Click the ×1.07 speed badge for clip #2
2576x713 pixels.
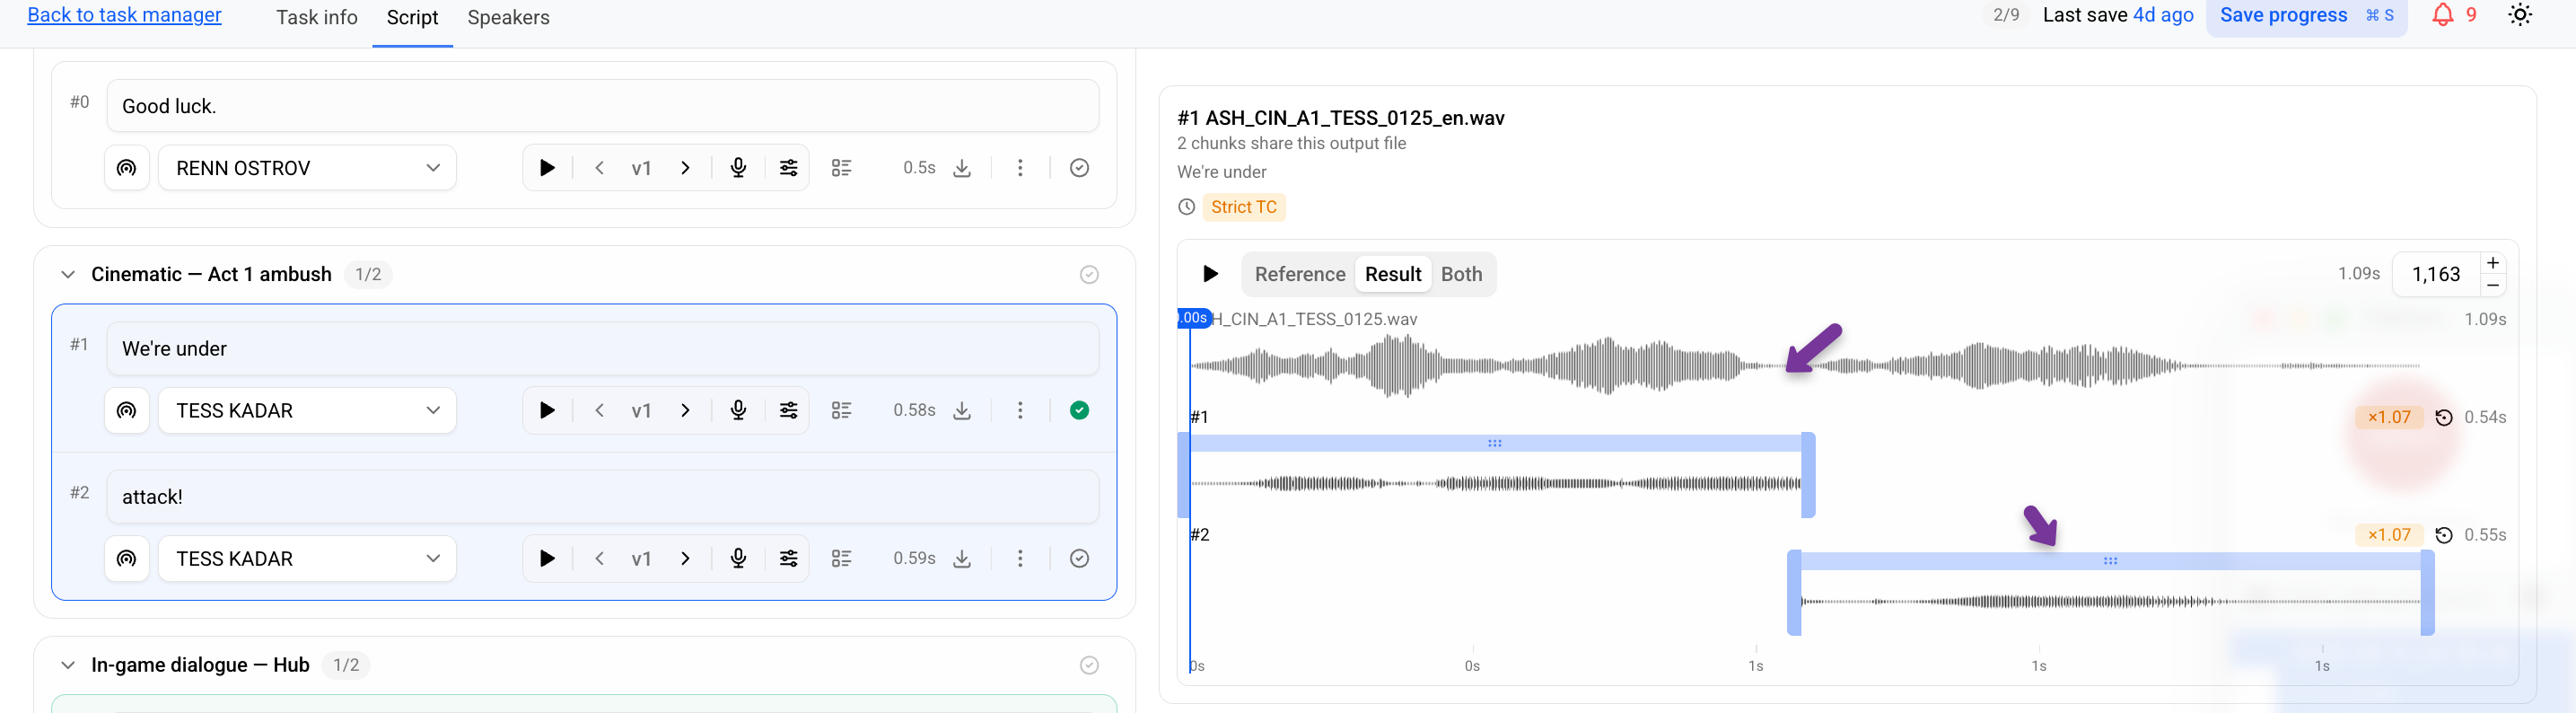click(x=2389, y=535)
